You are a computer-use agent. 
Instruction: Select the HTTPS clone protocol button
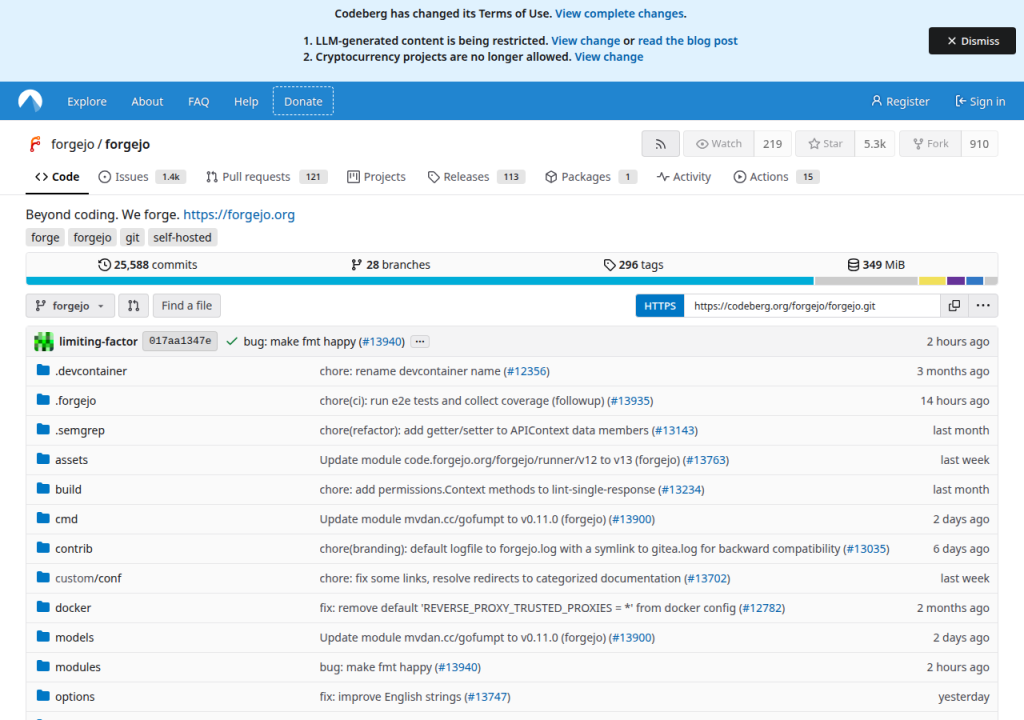(x=660, y=306)
